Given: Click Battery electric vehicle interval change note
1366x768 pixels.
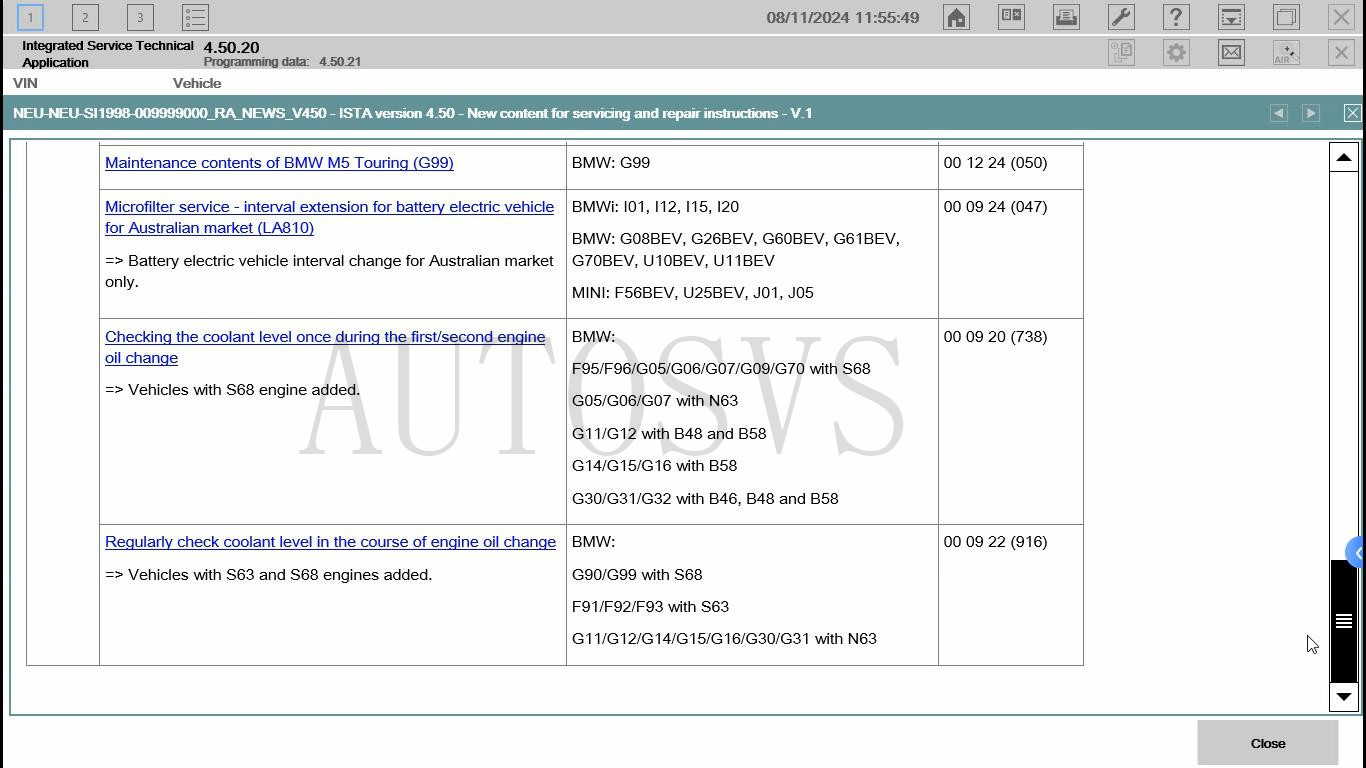Looking at the screenshot, I should (x=329, y=271).
